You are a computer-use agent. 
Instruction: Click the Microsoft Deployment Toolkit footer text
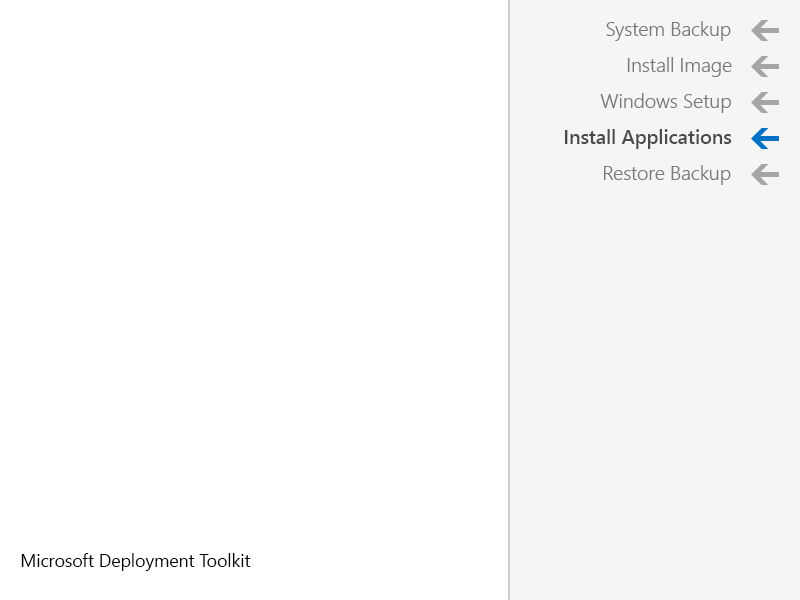tap(135, 561)
